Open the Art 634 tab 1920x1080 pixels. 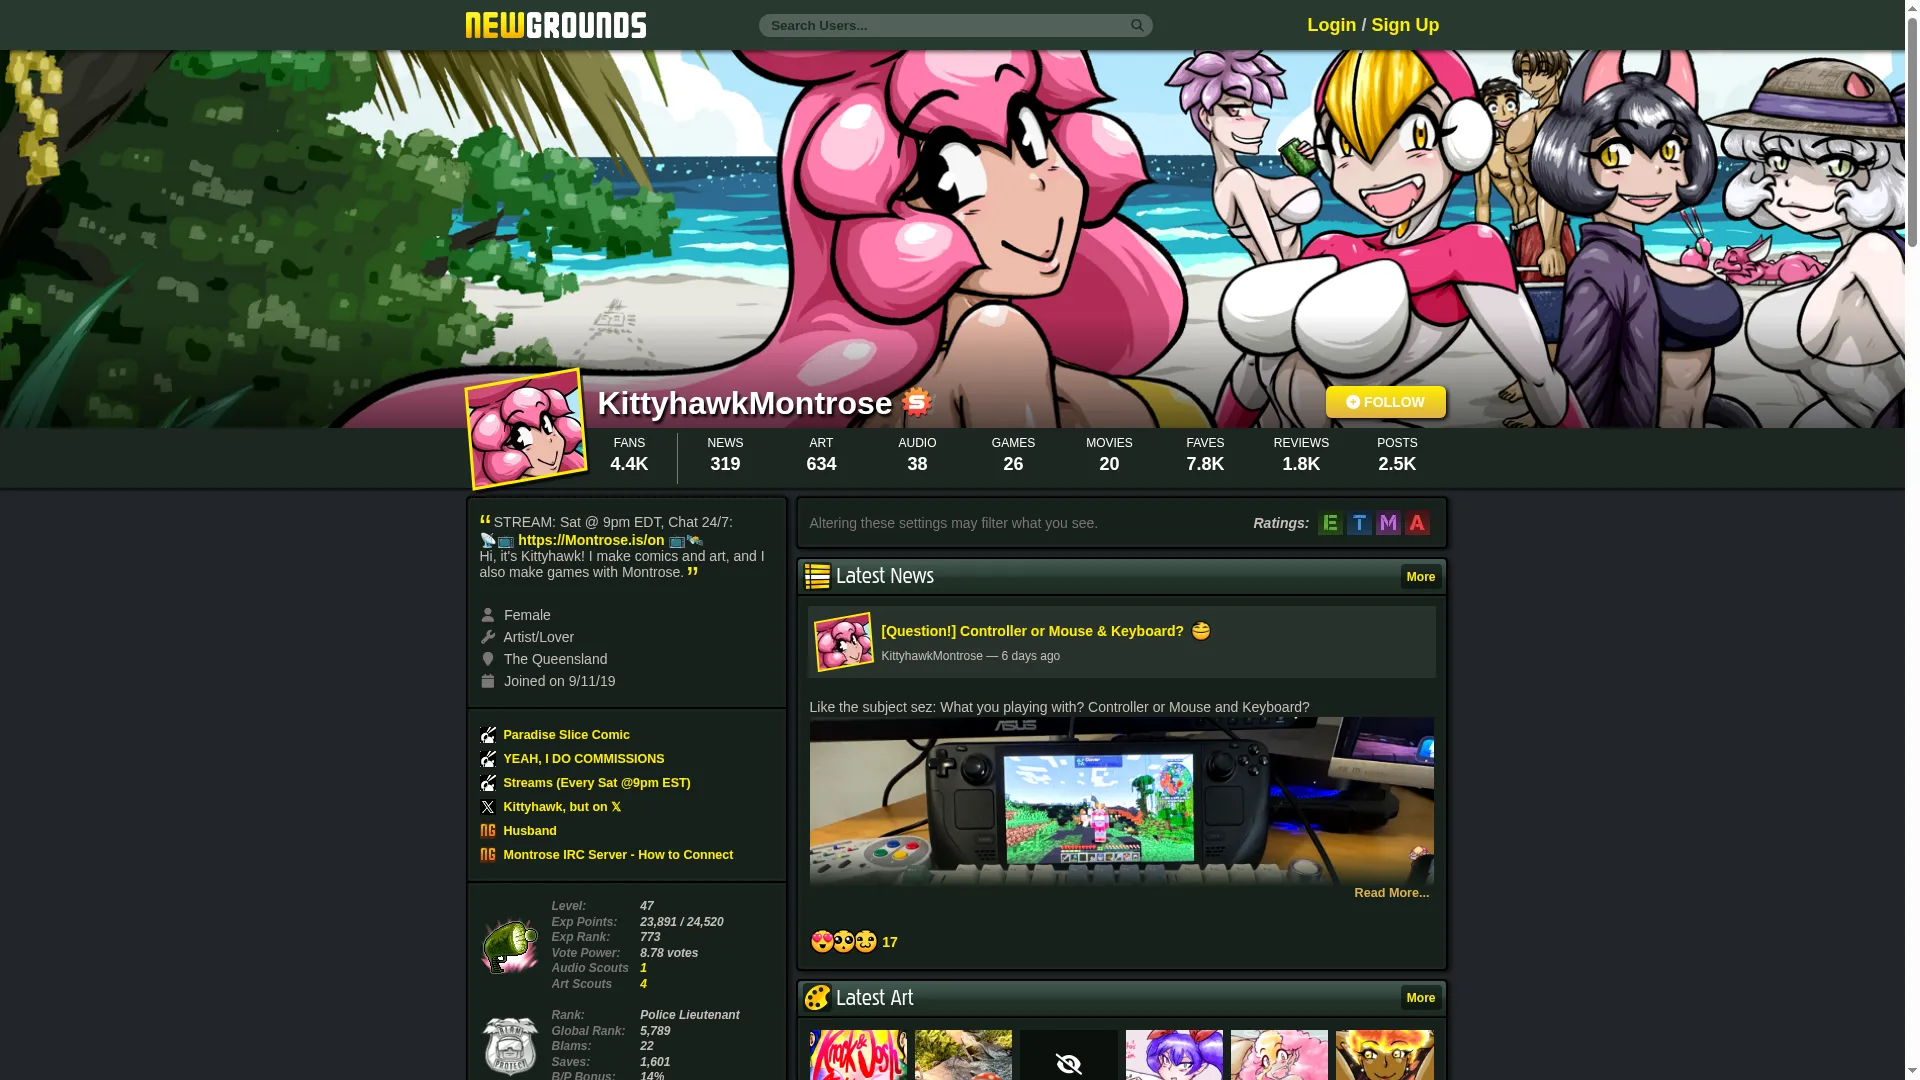(821, 455)
